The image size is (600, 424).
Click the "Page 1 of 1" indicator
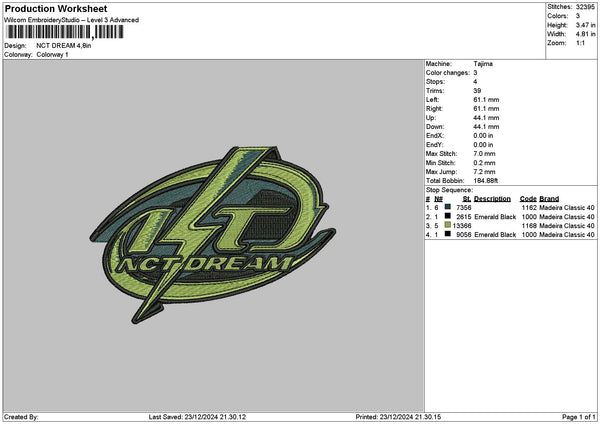pos(579,417)
